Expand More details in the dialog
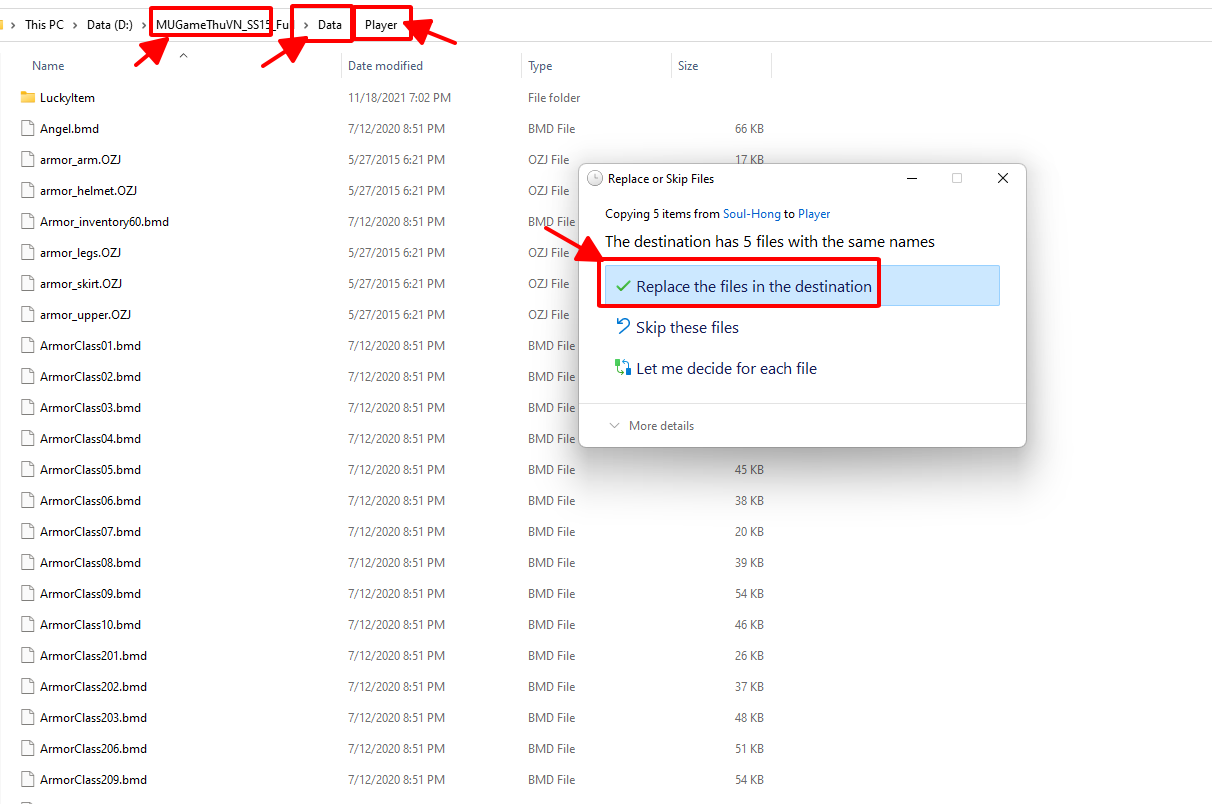Viewport: 1212px width, 804px height. pyautogui.click(x=652, y=426)
